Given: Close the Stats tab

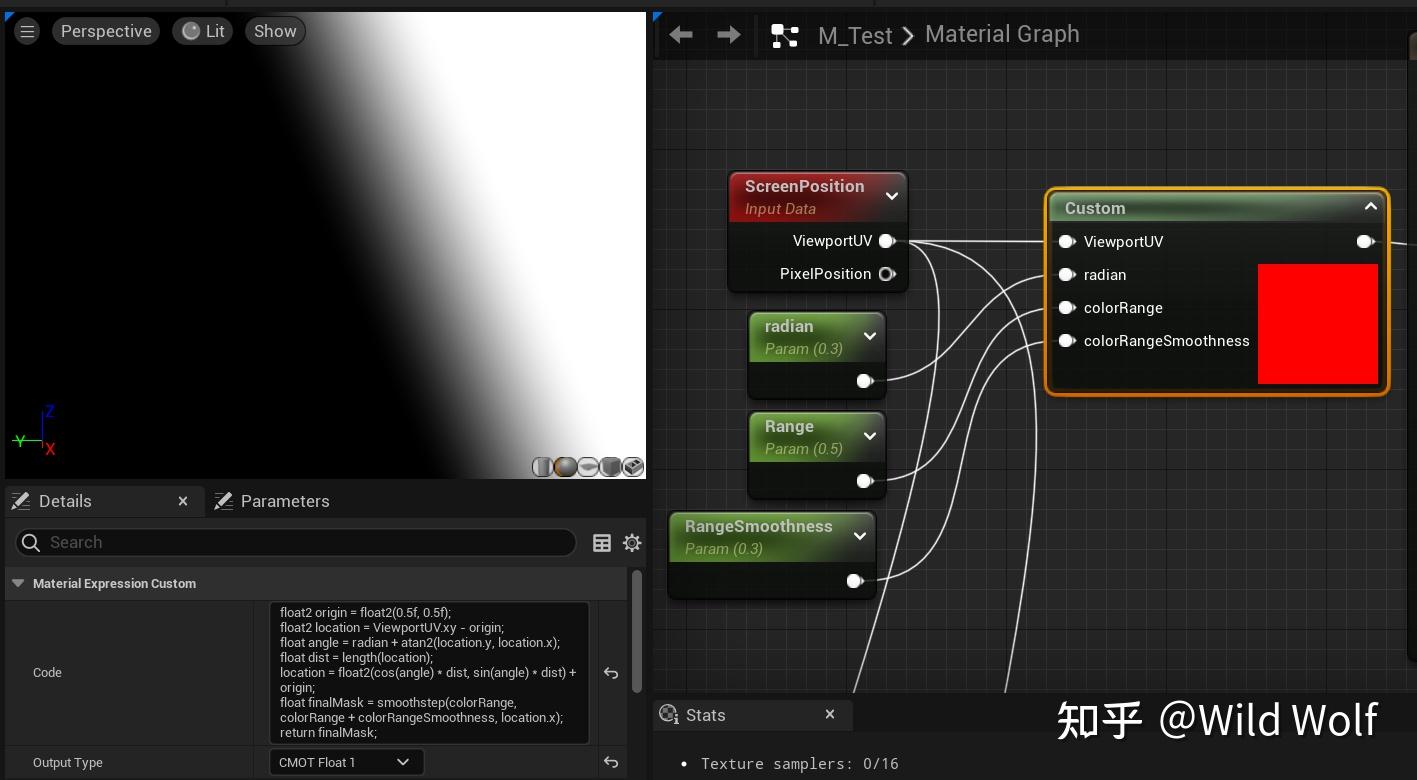Looking at the screenshot, I should 830,714.
